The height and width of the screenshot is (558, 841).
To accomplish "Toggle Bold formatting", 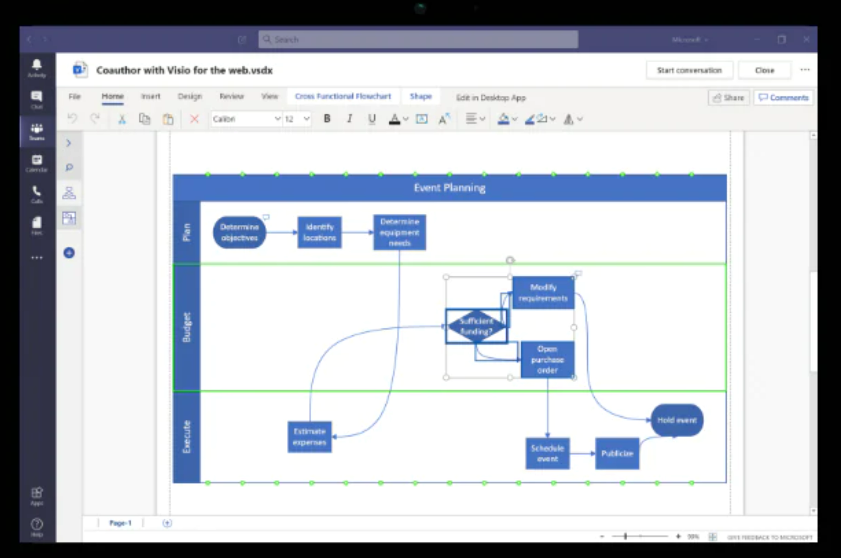I will coord(327,119).
